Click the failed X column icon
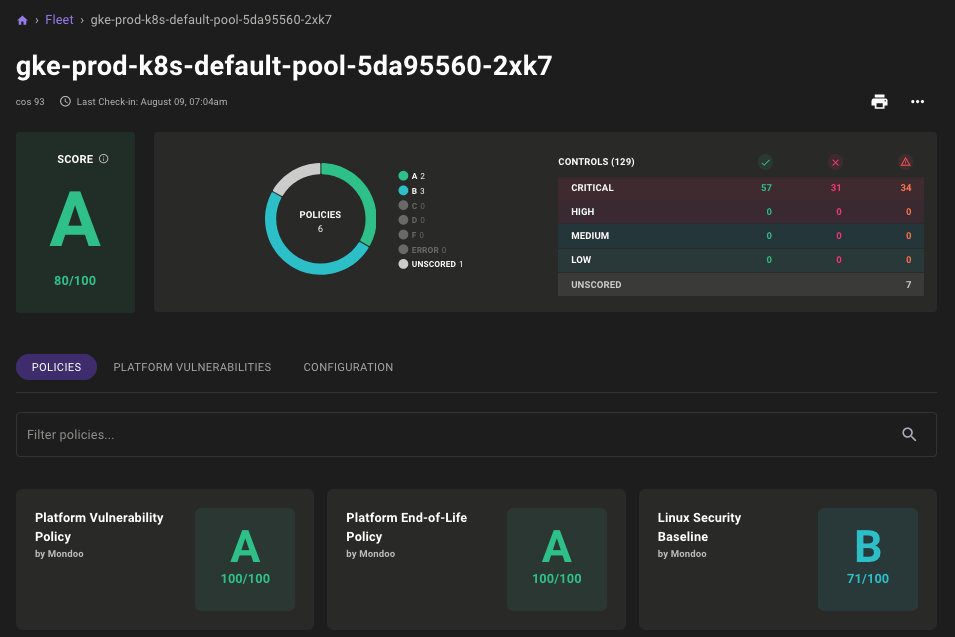The width and height of the screenshot is (955, 637). point(836,162)
